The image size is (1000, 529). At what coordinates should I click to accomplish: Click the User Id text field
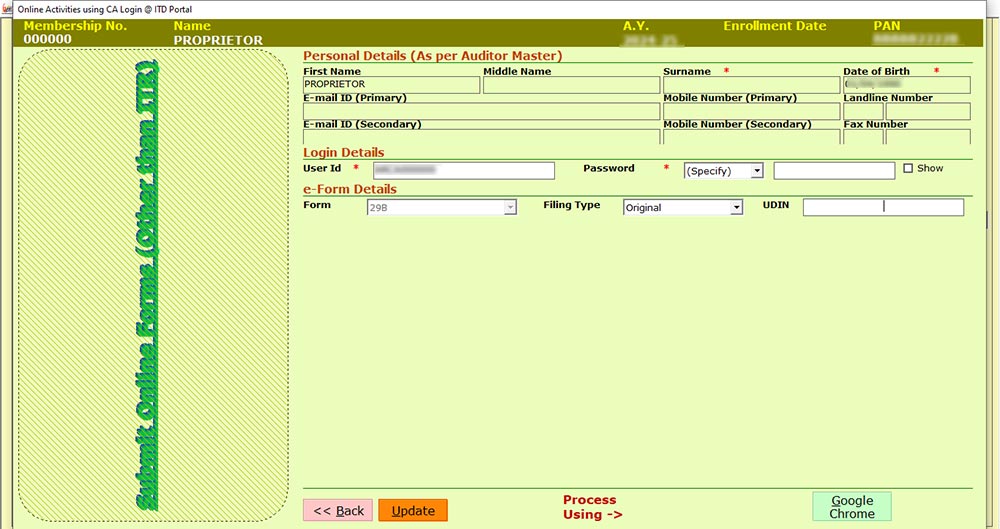pos(463,171)
